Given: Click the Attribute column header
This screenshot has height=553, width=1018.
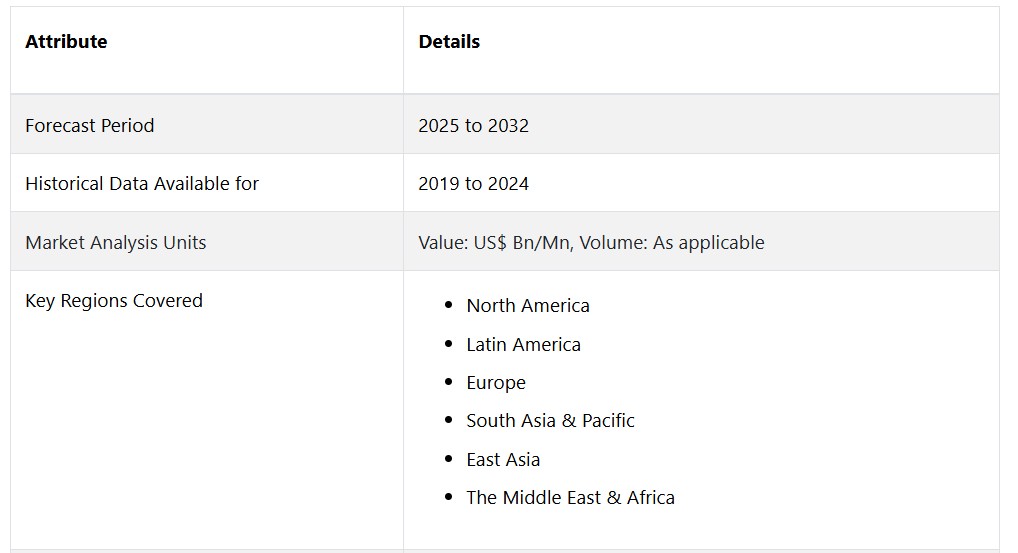Looking at the screenshot, I should coord(66,42).
